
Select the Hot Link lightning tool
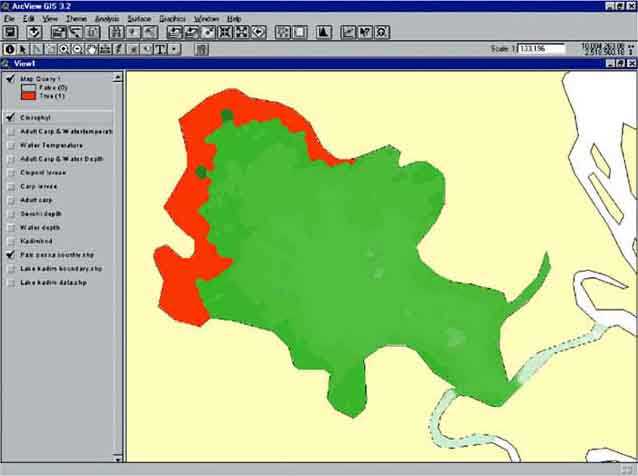[x=119, y=48]
